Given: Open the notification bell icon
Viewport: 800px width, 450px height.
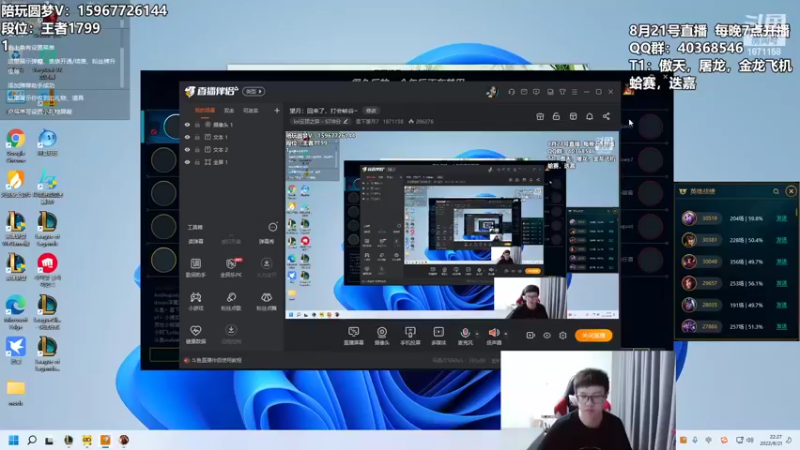Looking at the screenshot, I should (x=589, y=116).
